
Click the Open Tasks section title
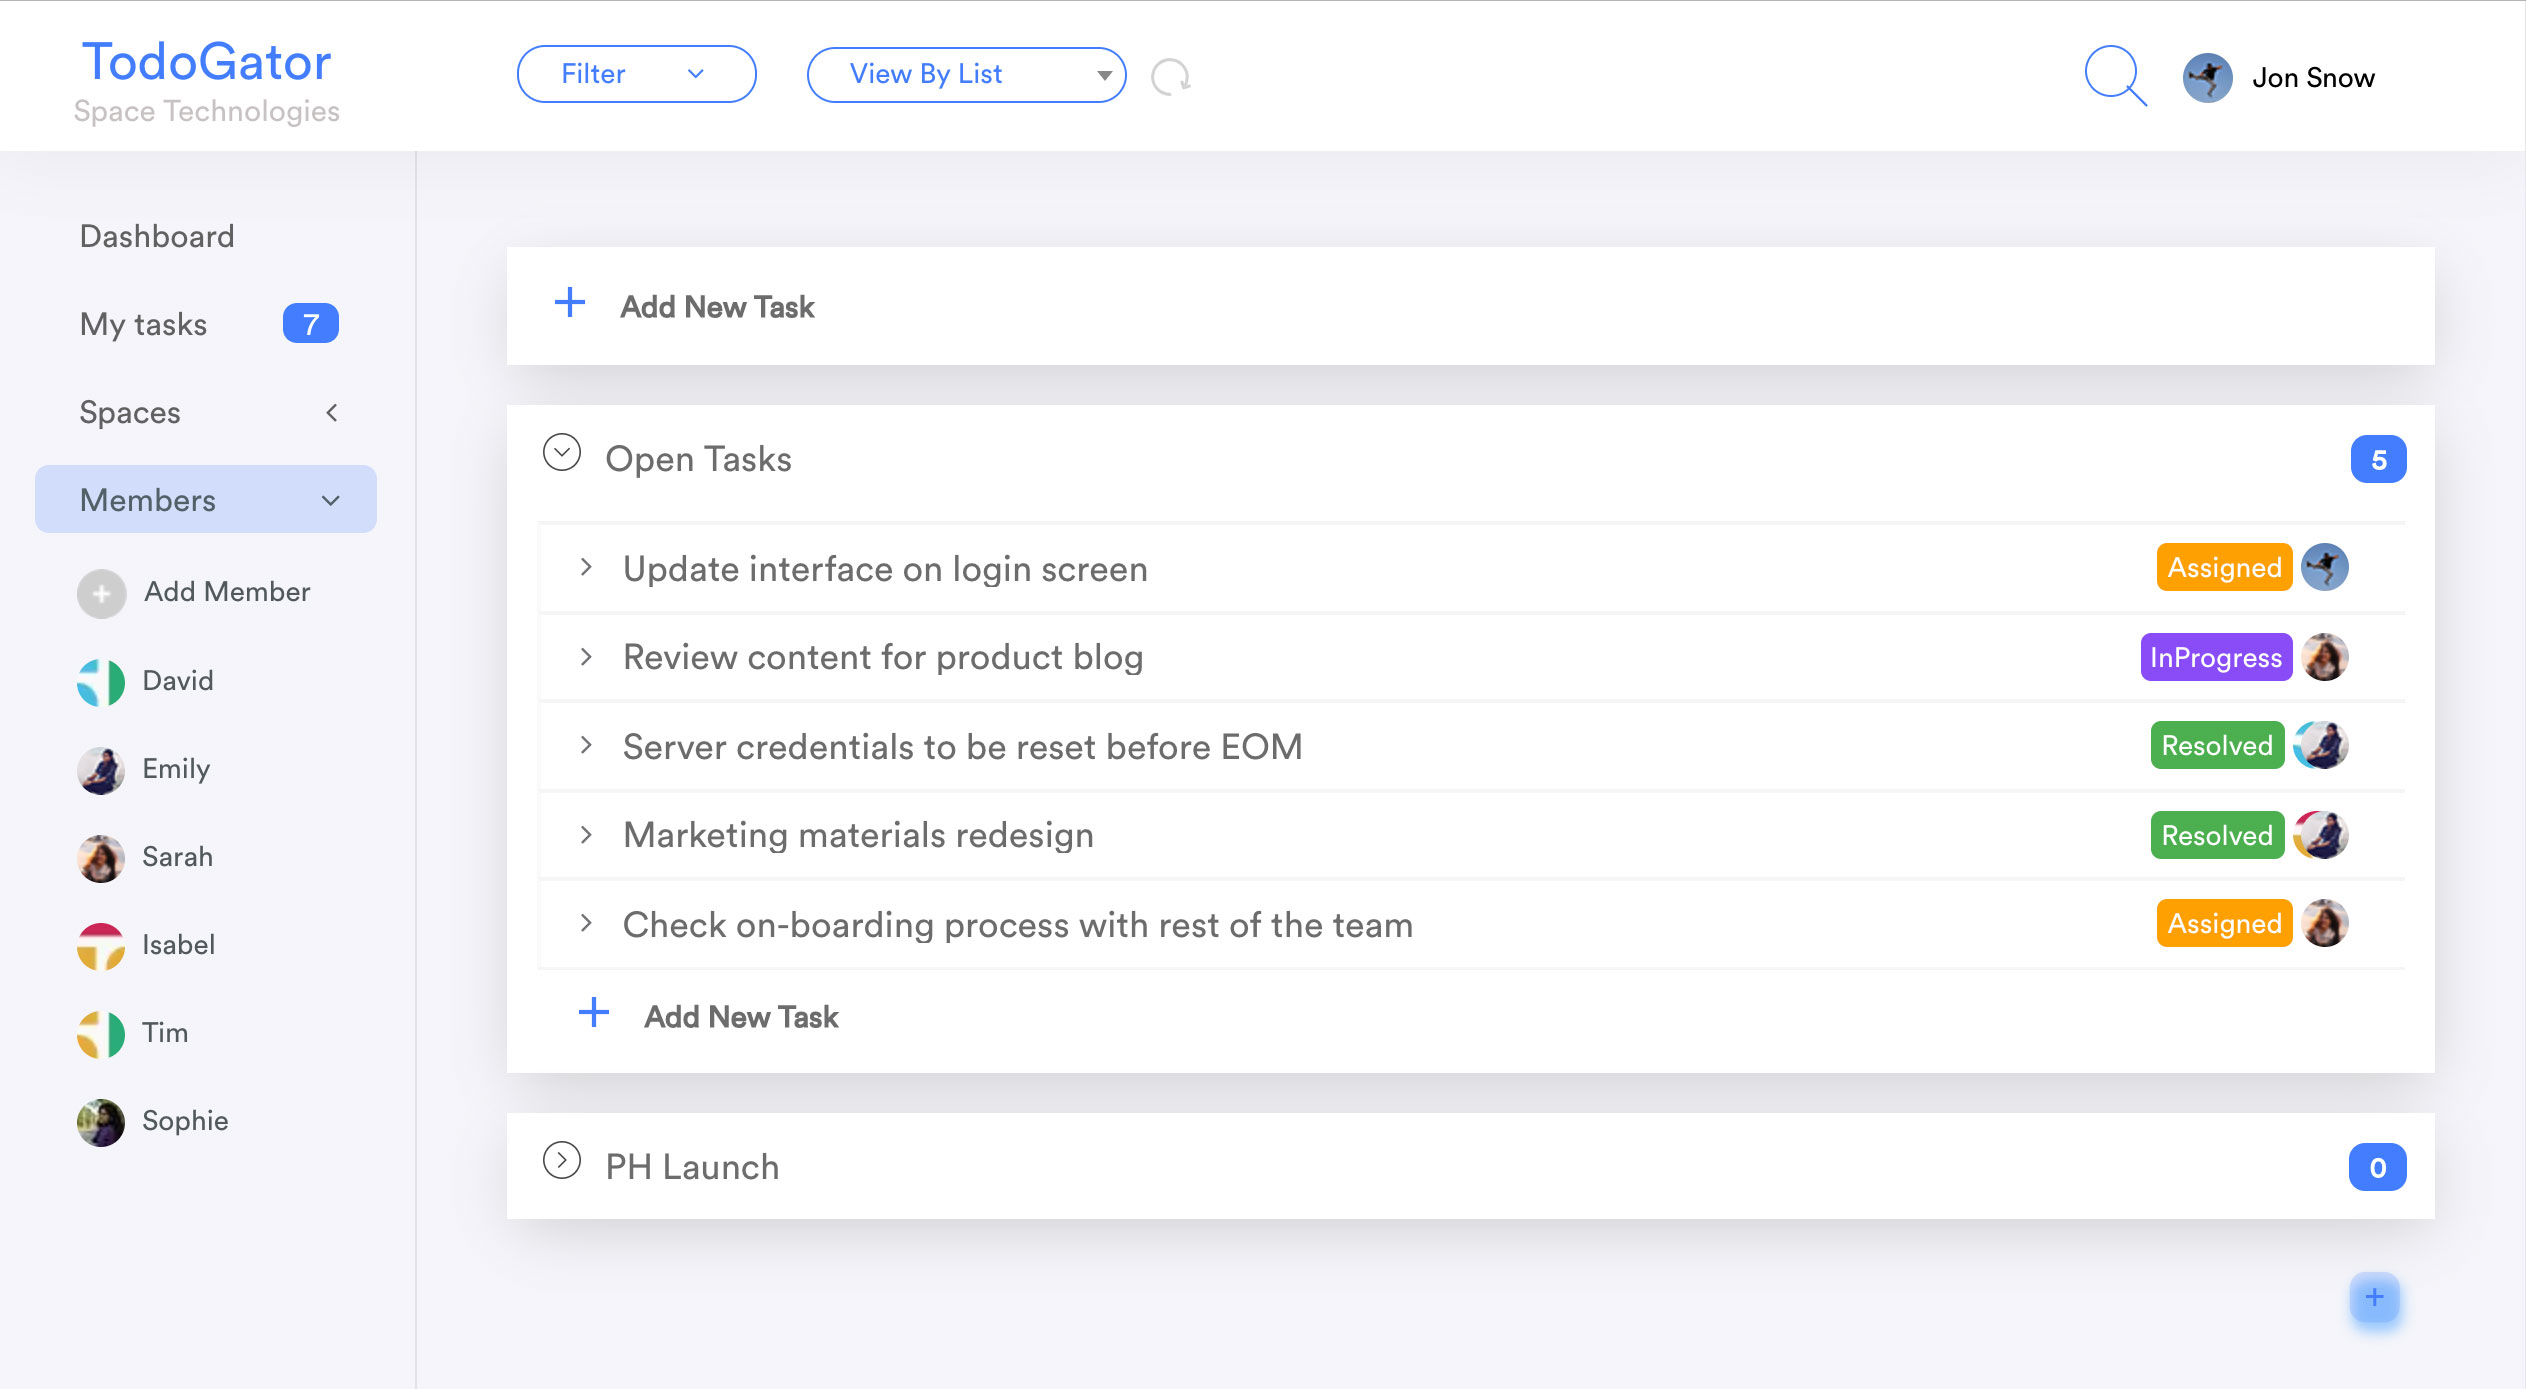tap(698, 459)
